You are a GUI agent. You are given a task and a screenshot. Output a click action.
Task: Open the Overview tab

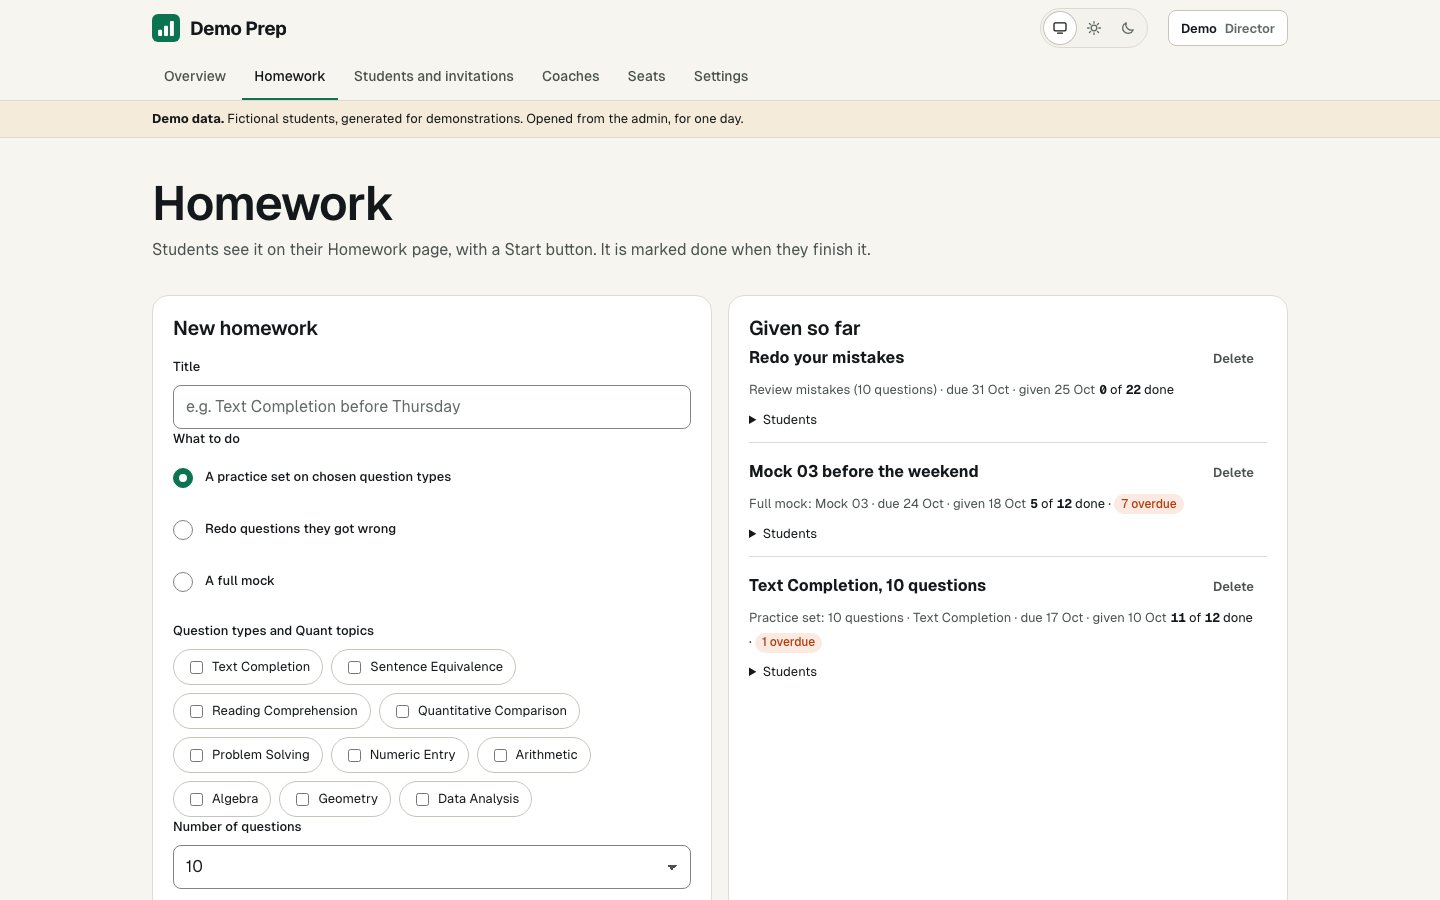[195, 76]
